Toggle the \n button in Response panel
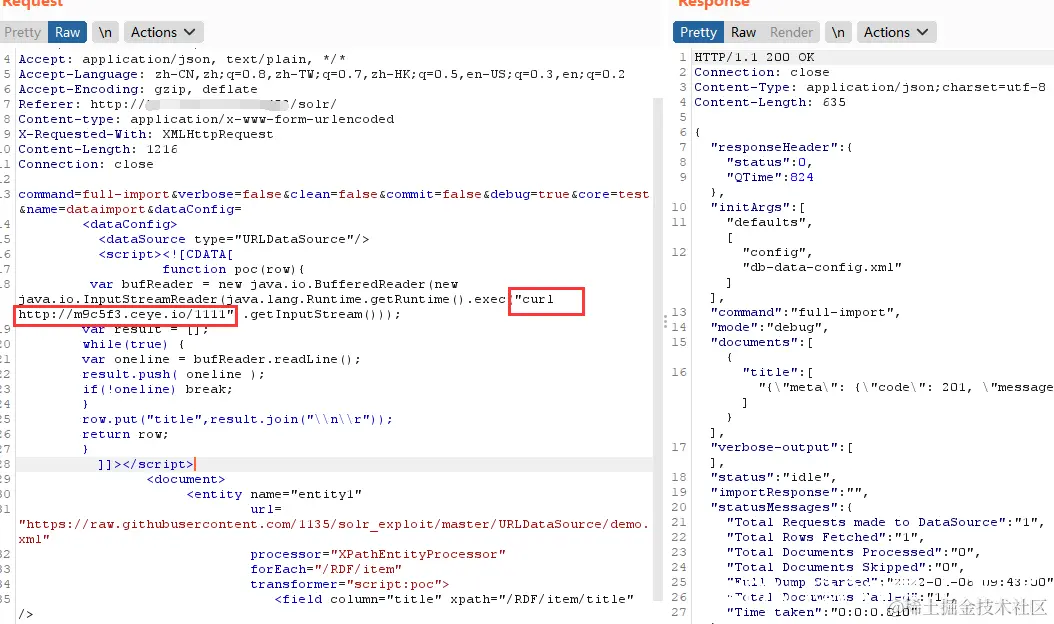Viewport: 1054px width, 624px height. pos(838,32)
